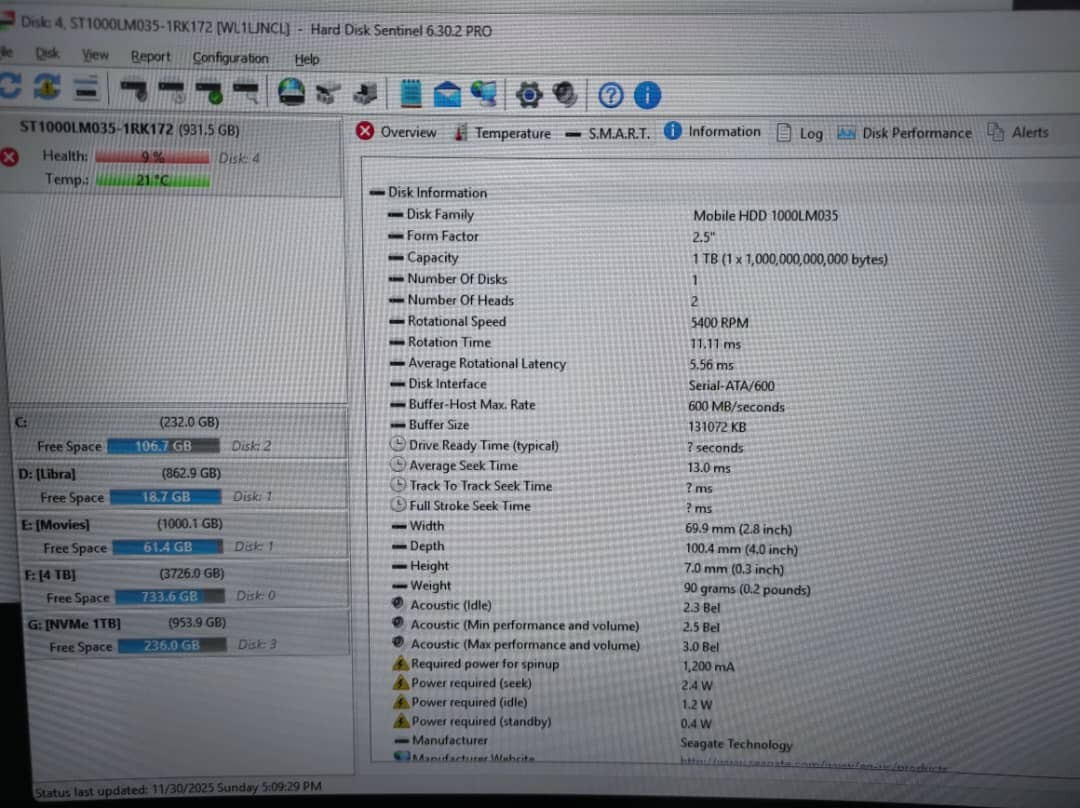Screen dimensions: 1080x808
Task: Collapse the Disk Information tree section
Action: tap(377, 193)
